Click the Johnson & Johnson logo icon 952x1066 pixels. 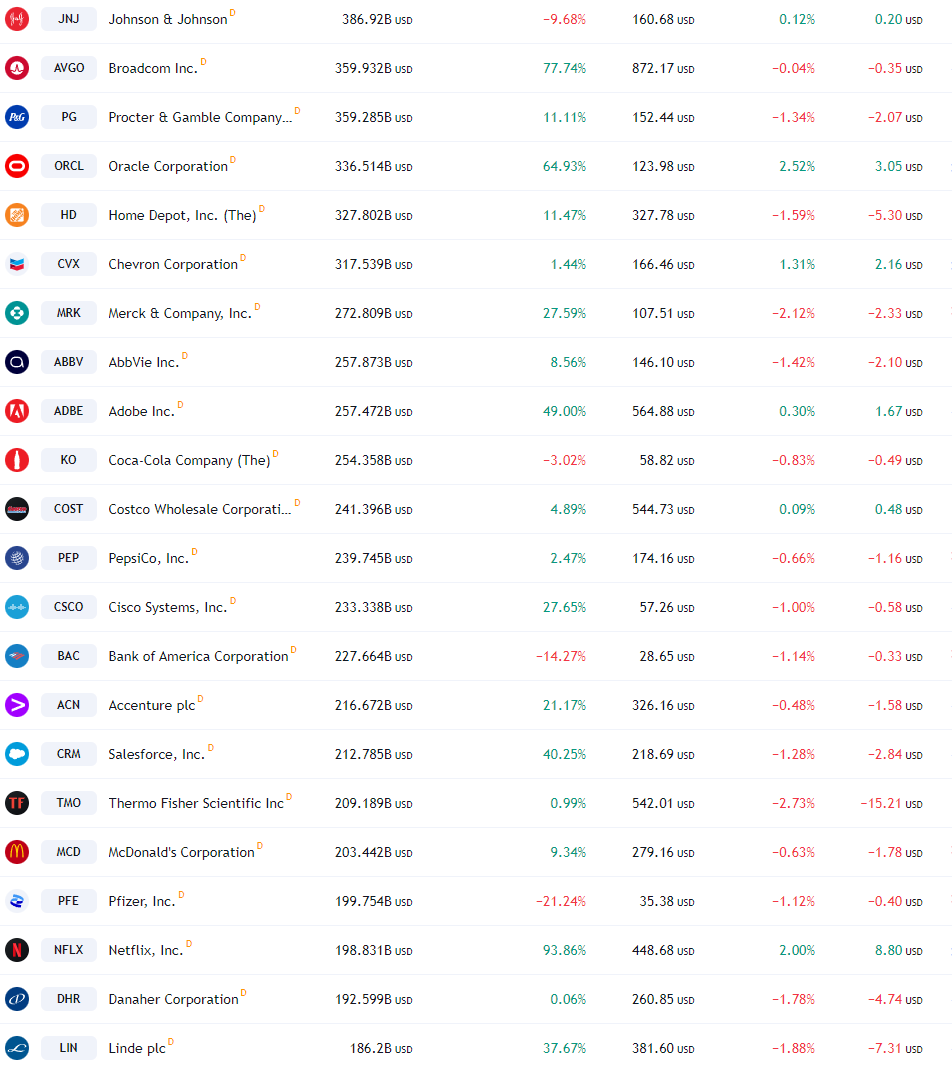tap(17, 19)
